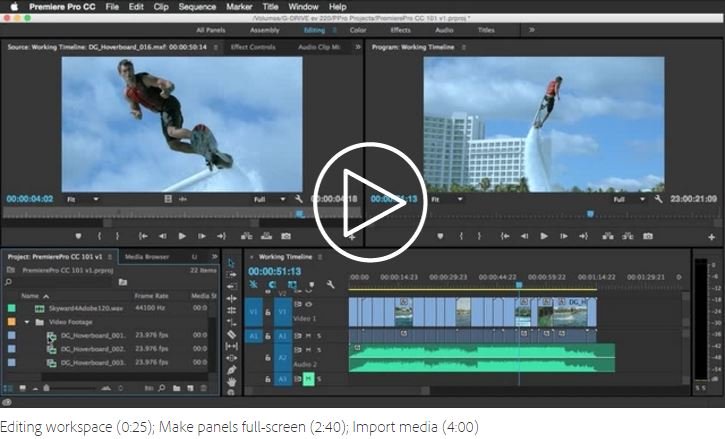
Task: Open the Source monitor settings wrench
Action: click(x=299, y=199)
